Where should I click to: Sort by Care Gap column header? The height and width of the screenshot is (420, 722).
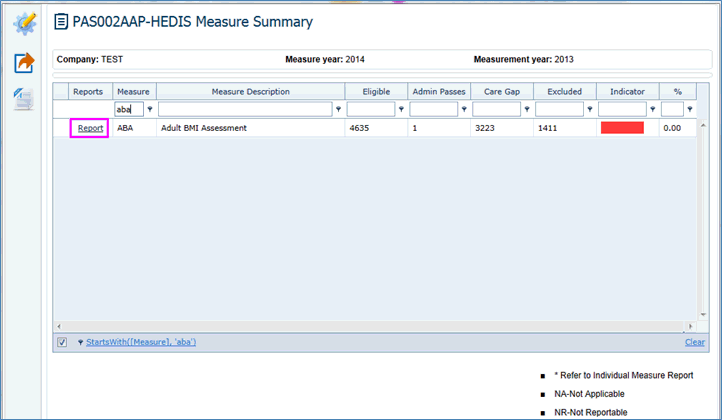point(499,92)
